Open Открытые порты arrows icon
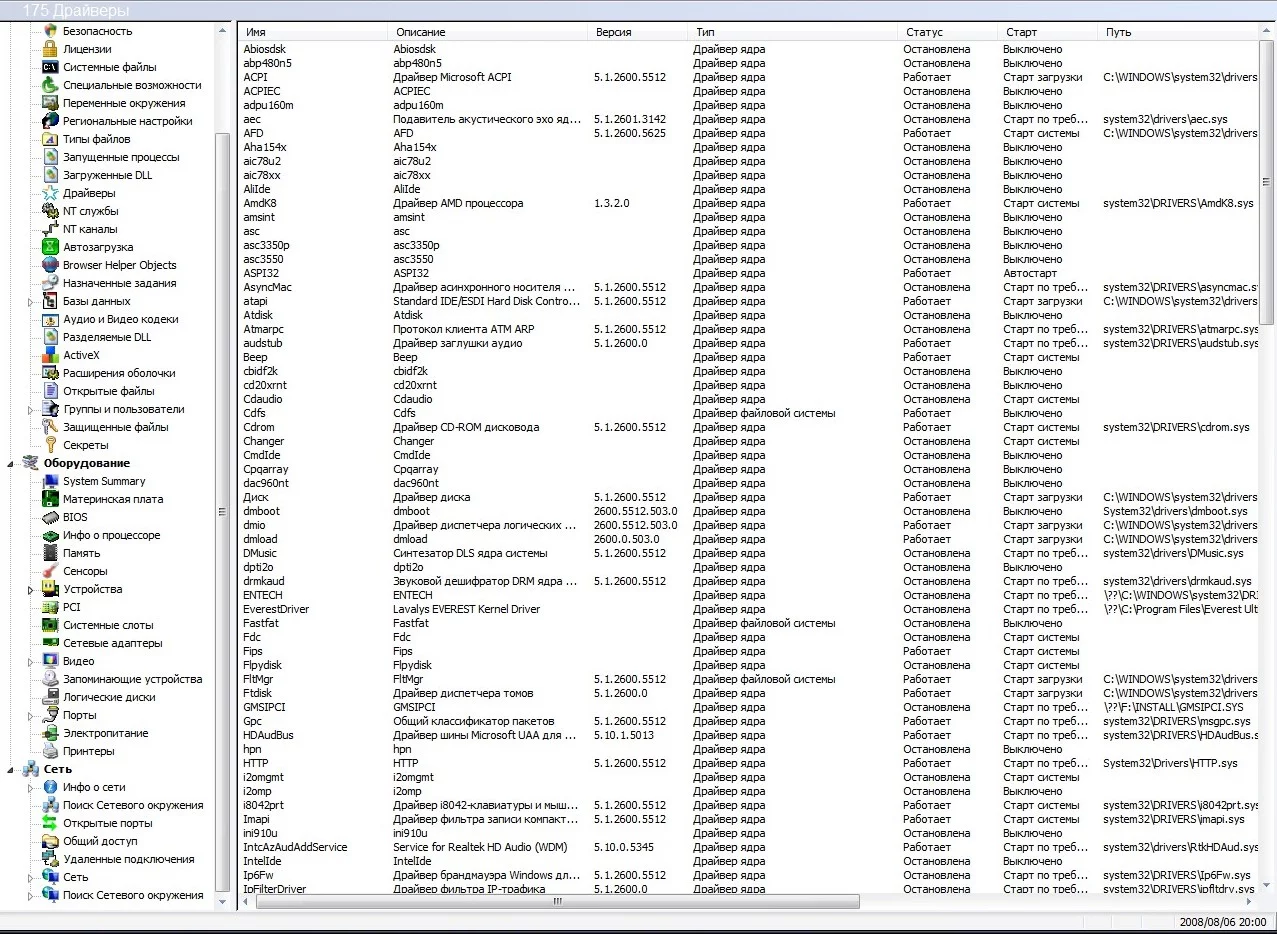This screenshot has width=1277, height=934. tap(50, 823)
